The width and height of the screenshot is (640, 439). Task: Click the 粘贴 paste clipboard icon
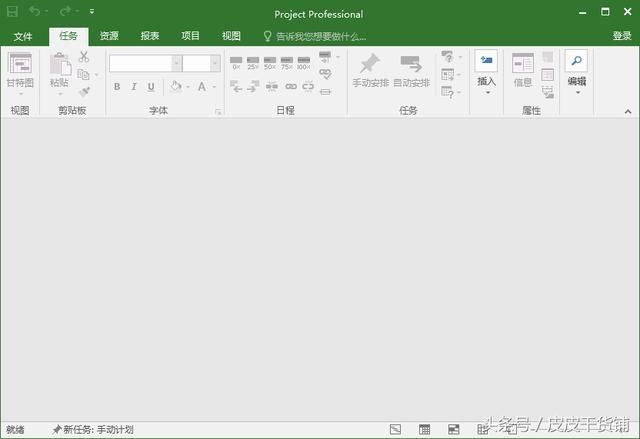coord(60,64)
